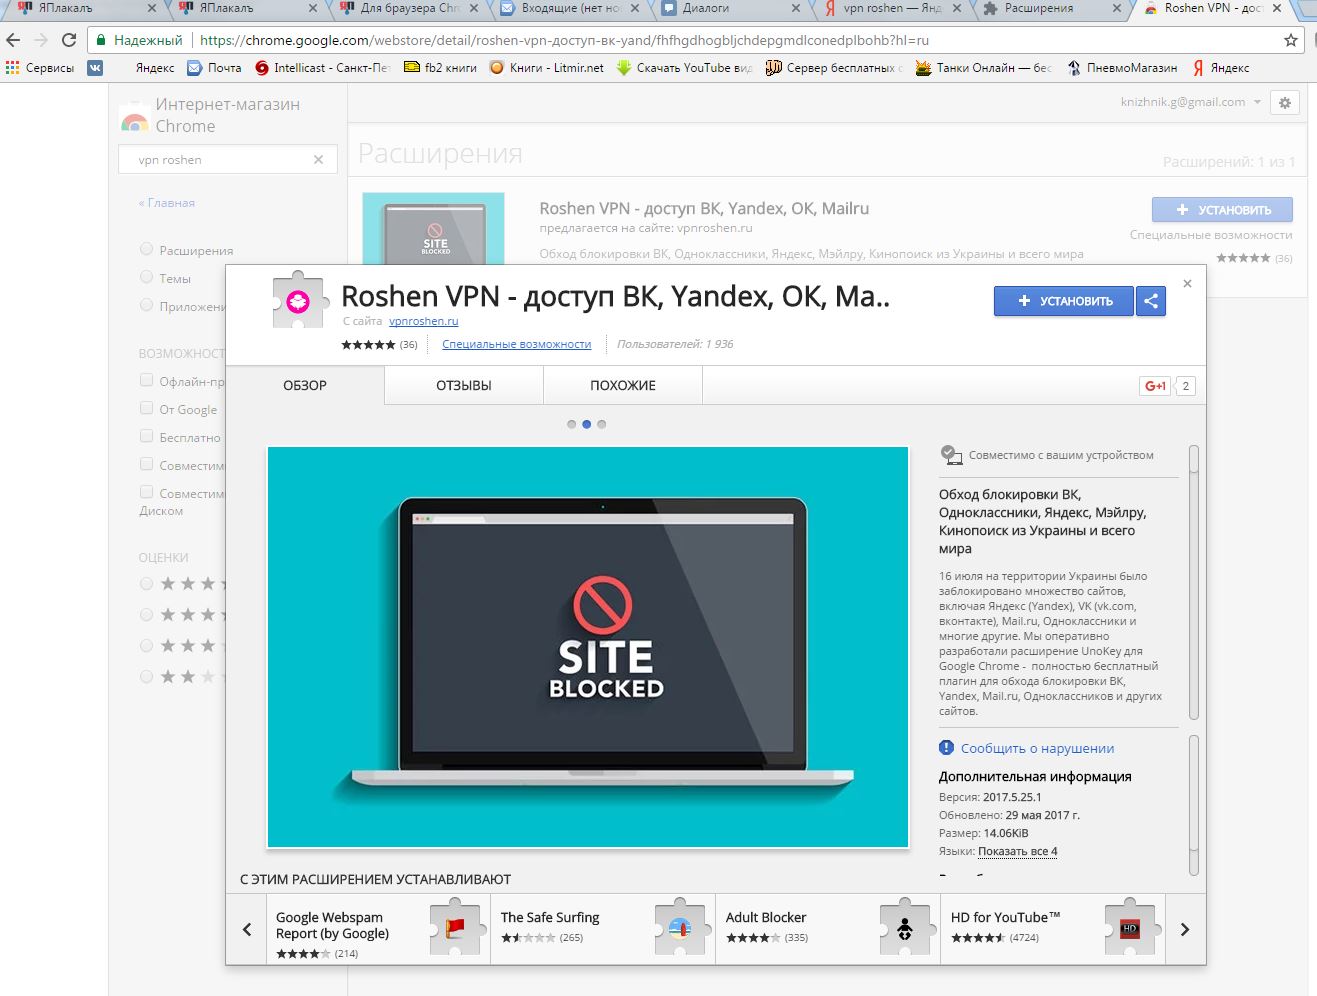Click Roshen VPN puzzle-piece extension icon
Screen dimensions: 1317x996
298,301
